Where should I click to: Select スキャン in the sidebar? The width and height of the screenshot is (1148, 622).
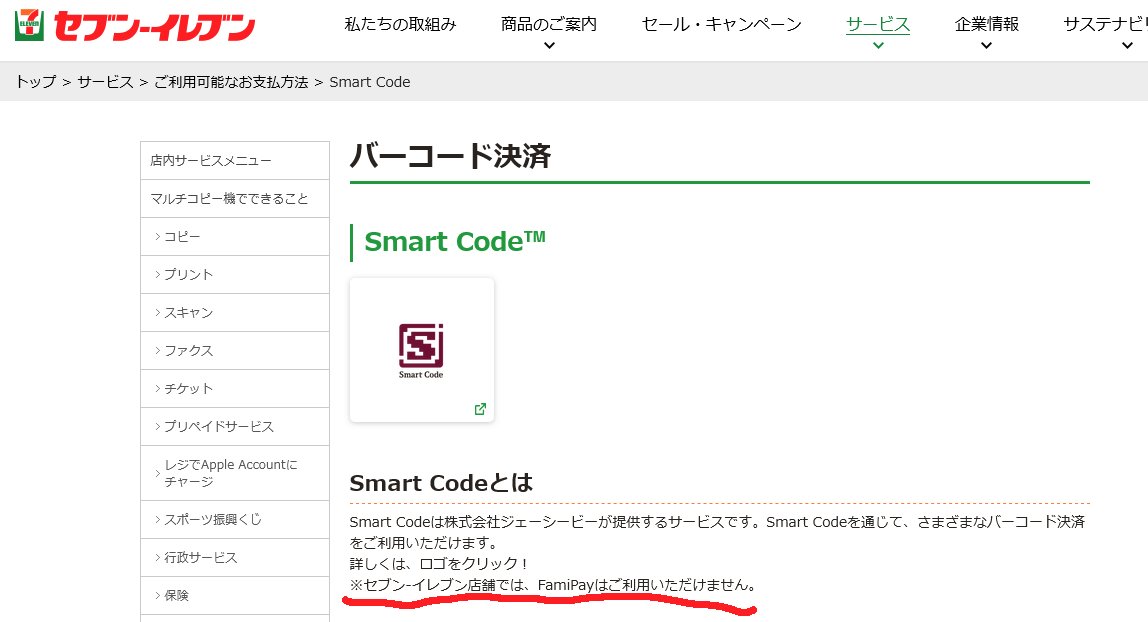[x=235, y=312]
